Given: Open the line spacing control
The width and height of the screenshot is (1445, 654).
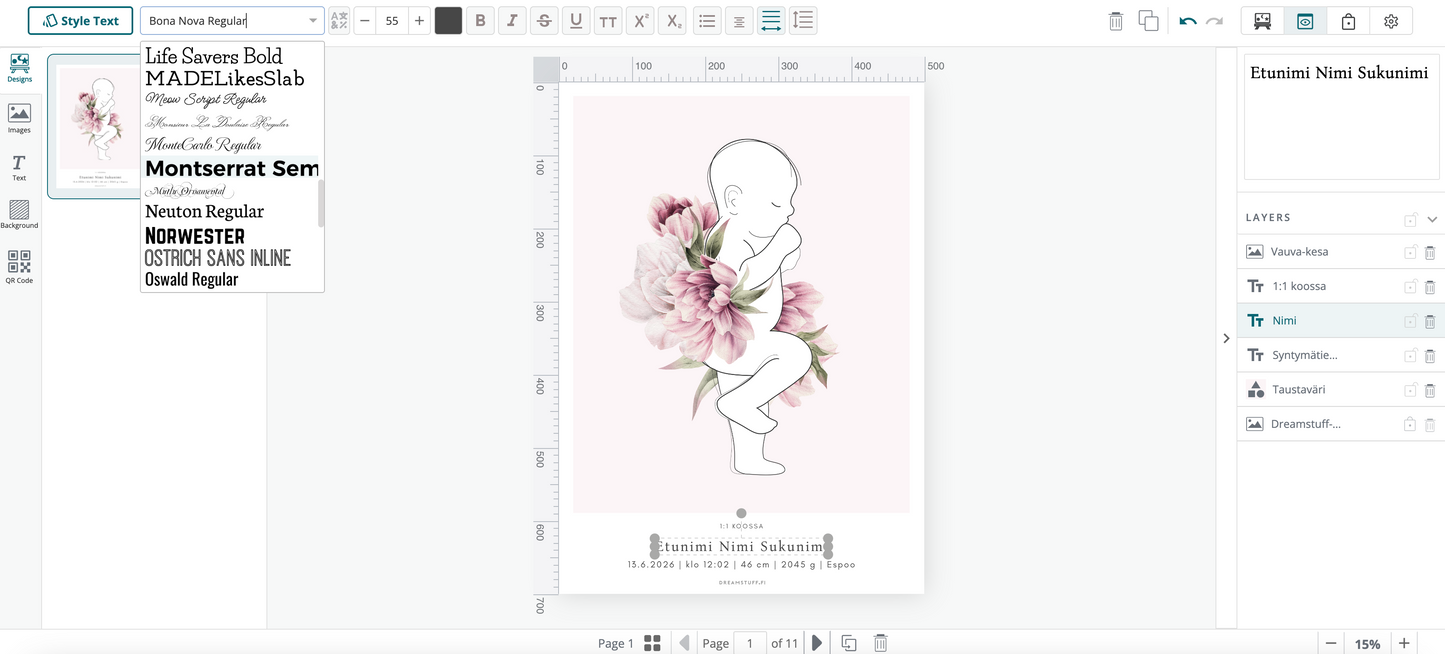Looking at the screenshot, I should (803, 21).
